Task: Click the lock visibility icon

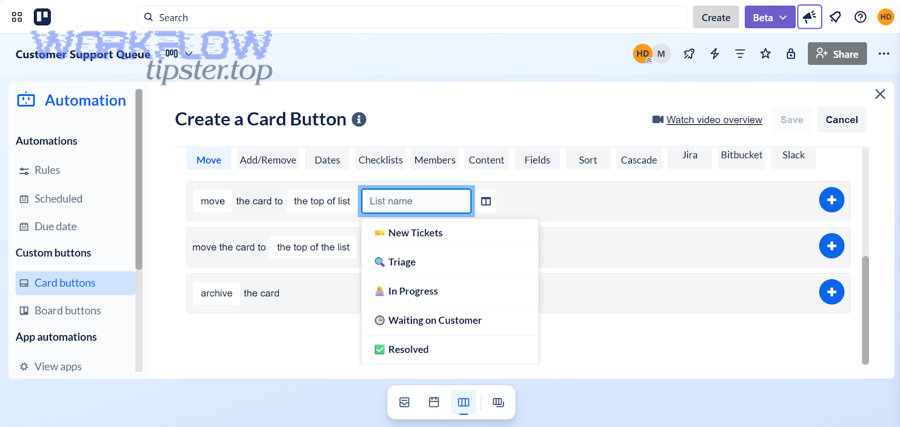Action: coord(791,53)
